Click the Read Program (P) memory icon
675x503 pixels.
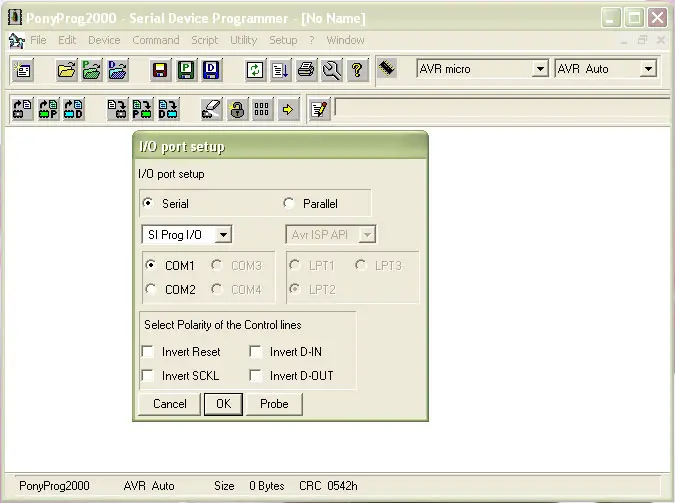coord(48,109)
